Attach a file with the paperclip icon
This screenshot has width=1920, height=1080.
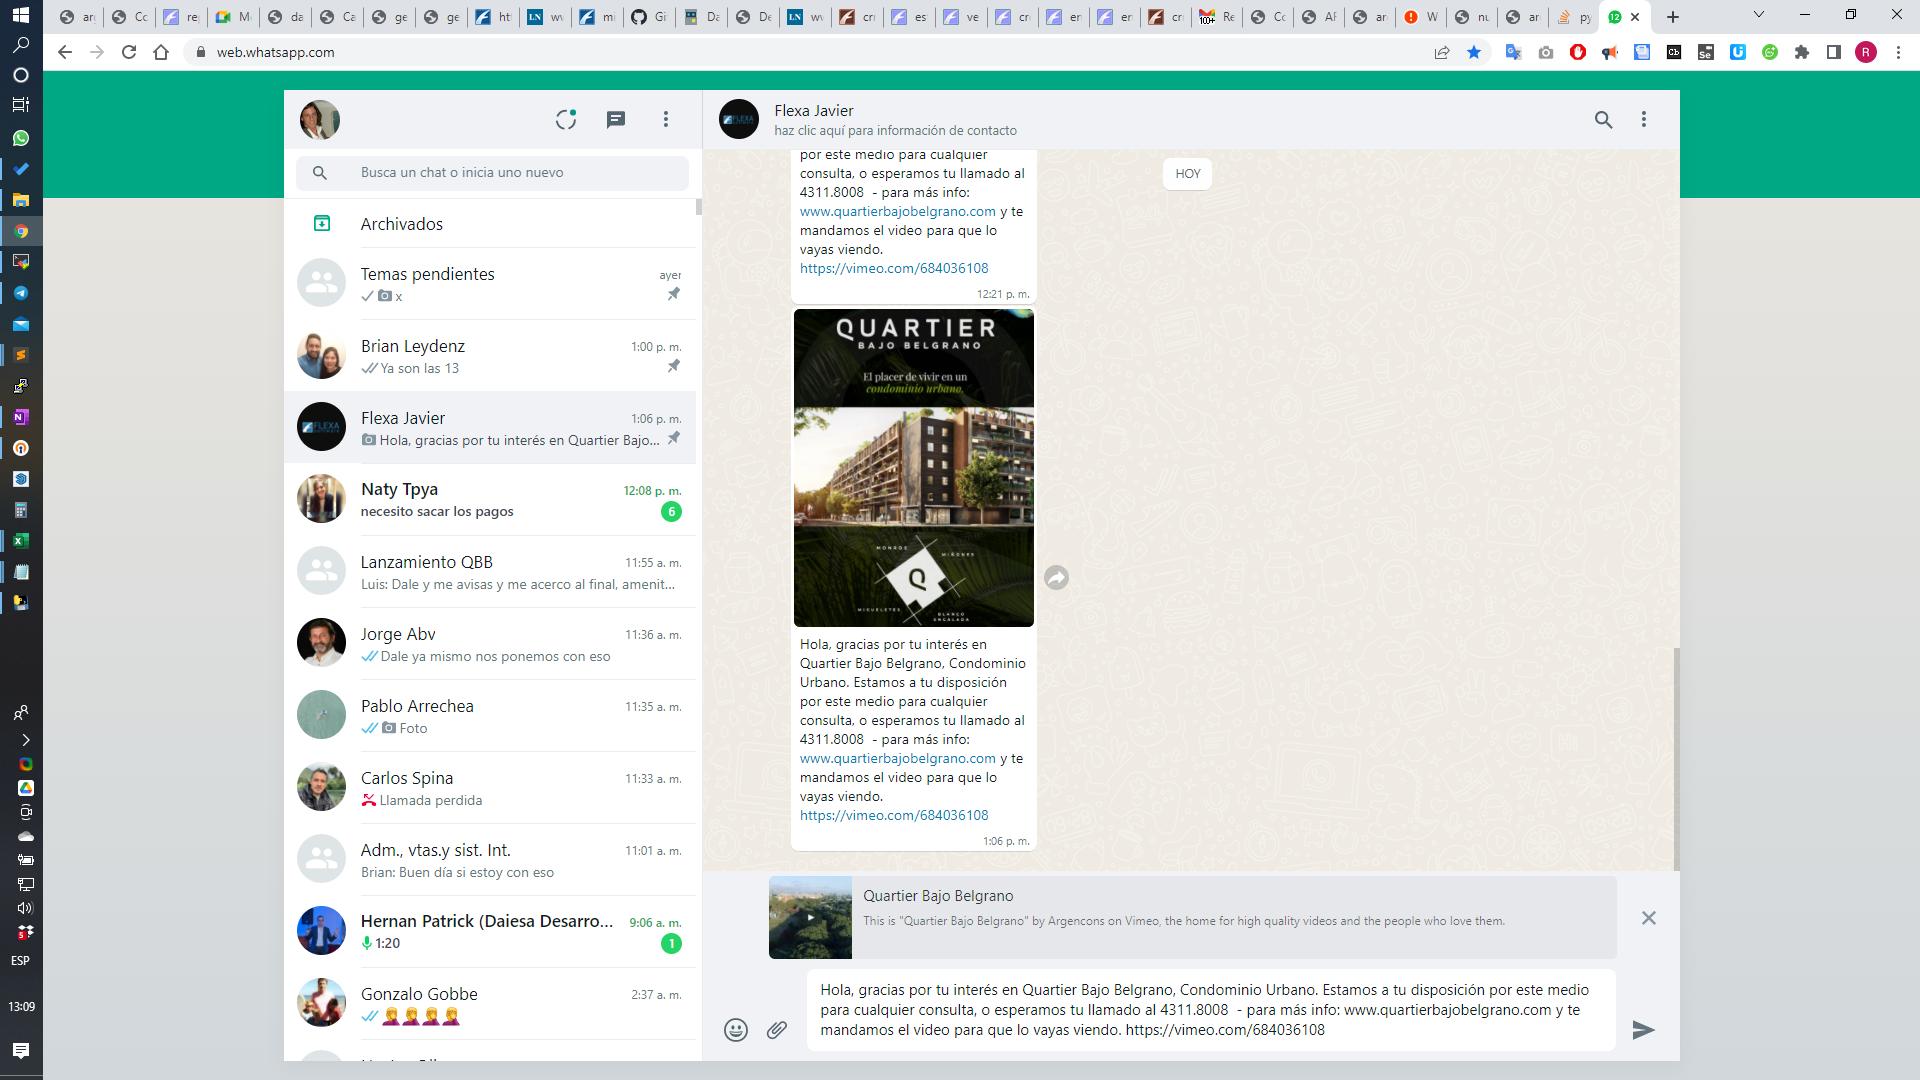777,1030
